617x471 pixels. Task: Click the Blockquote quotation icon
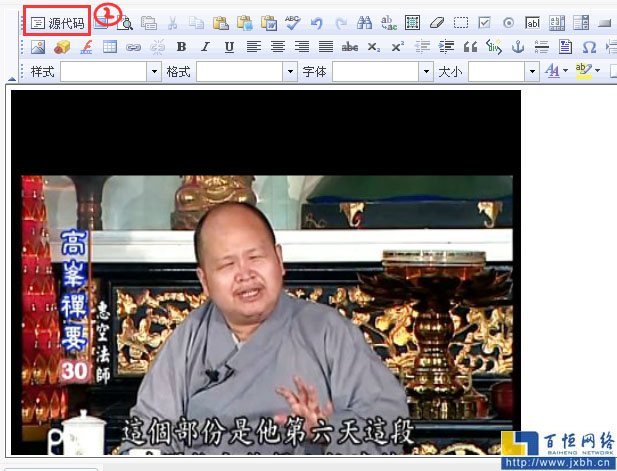[470, 47]
